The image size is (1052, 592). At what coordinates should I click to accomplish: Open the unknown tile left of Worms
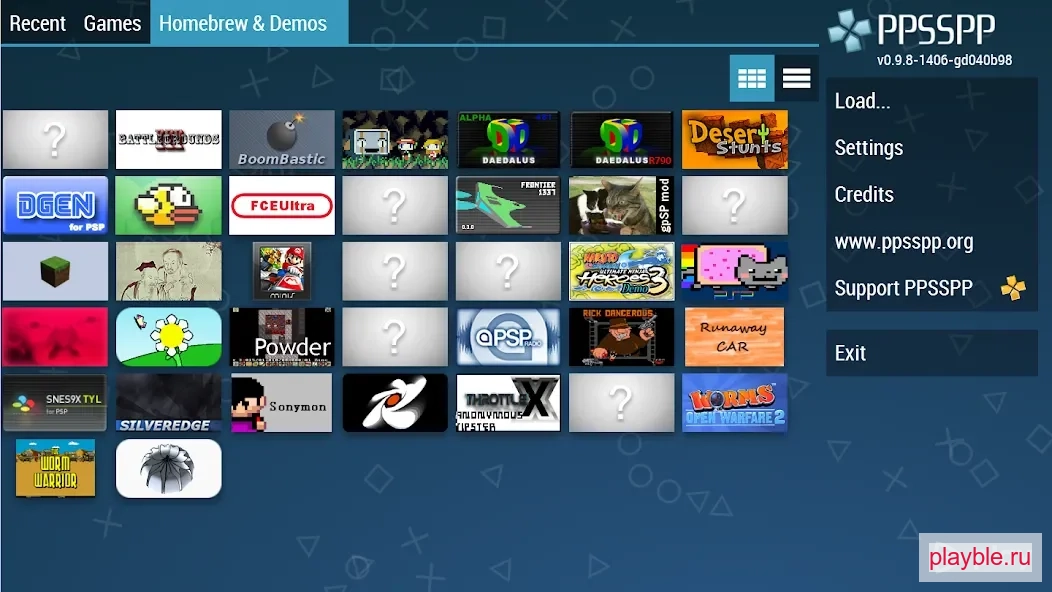coord(621,403)
